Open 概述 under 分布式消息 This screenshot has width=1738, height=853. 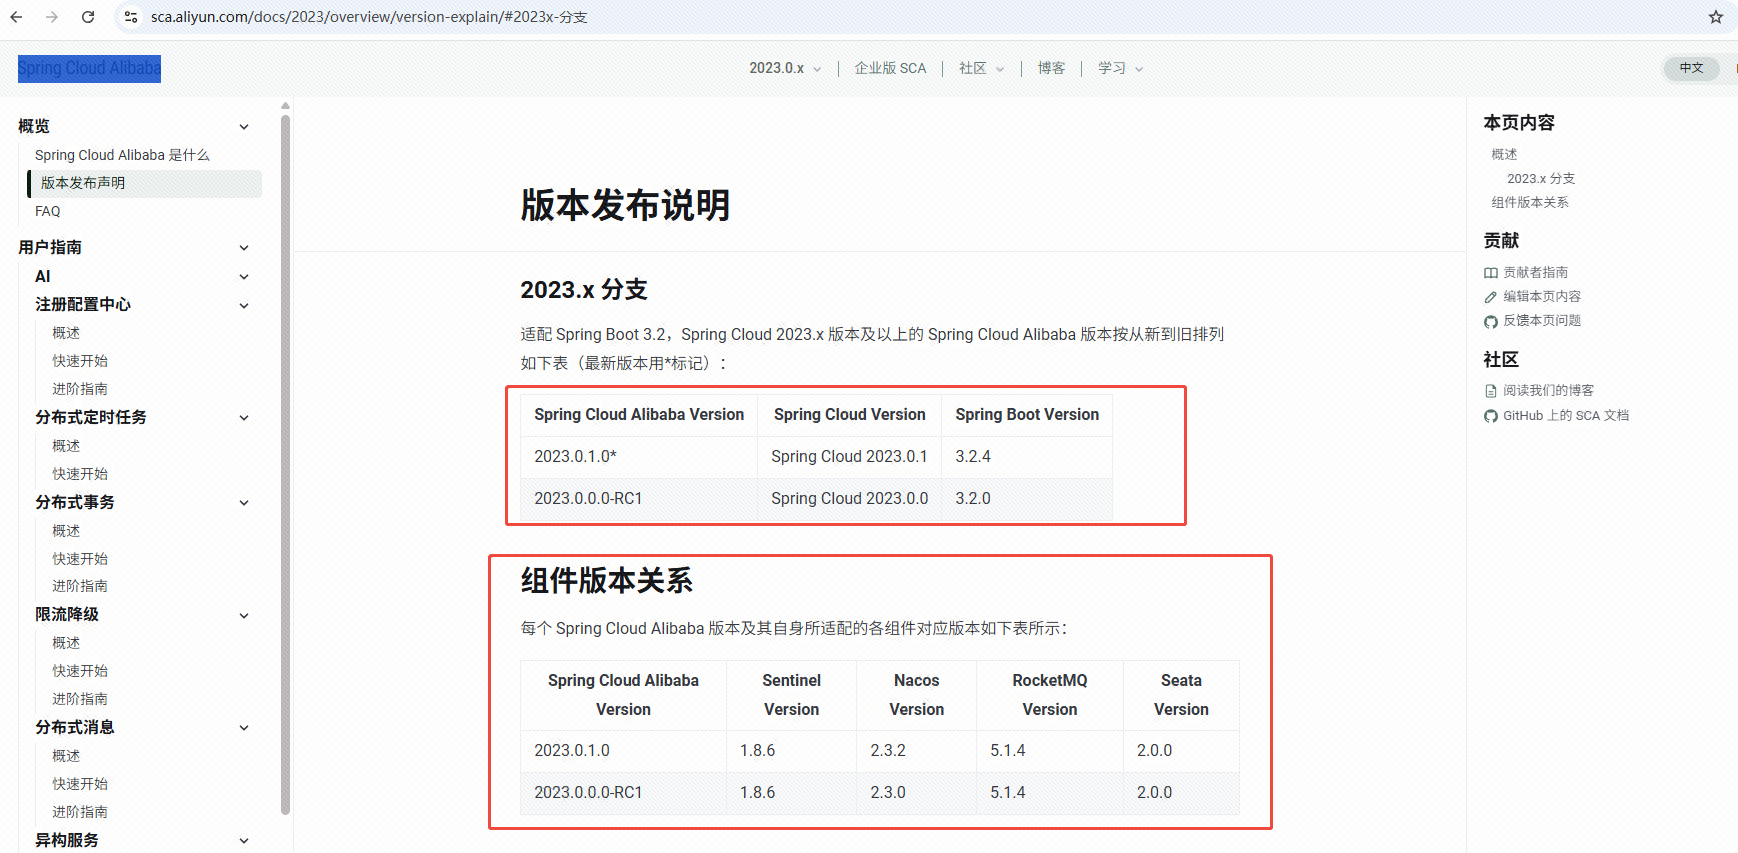66,756
